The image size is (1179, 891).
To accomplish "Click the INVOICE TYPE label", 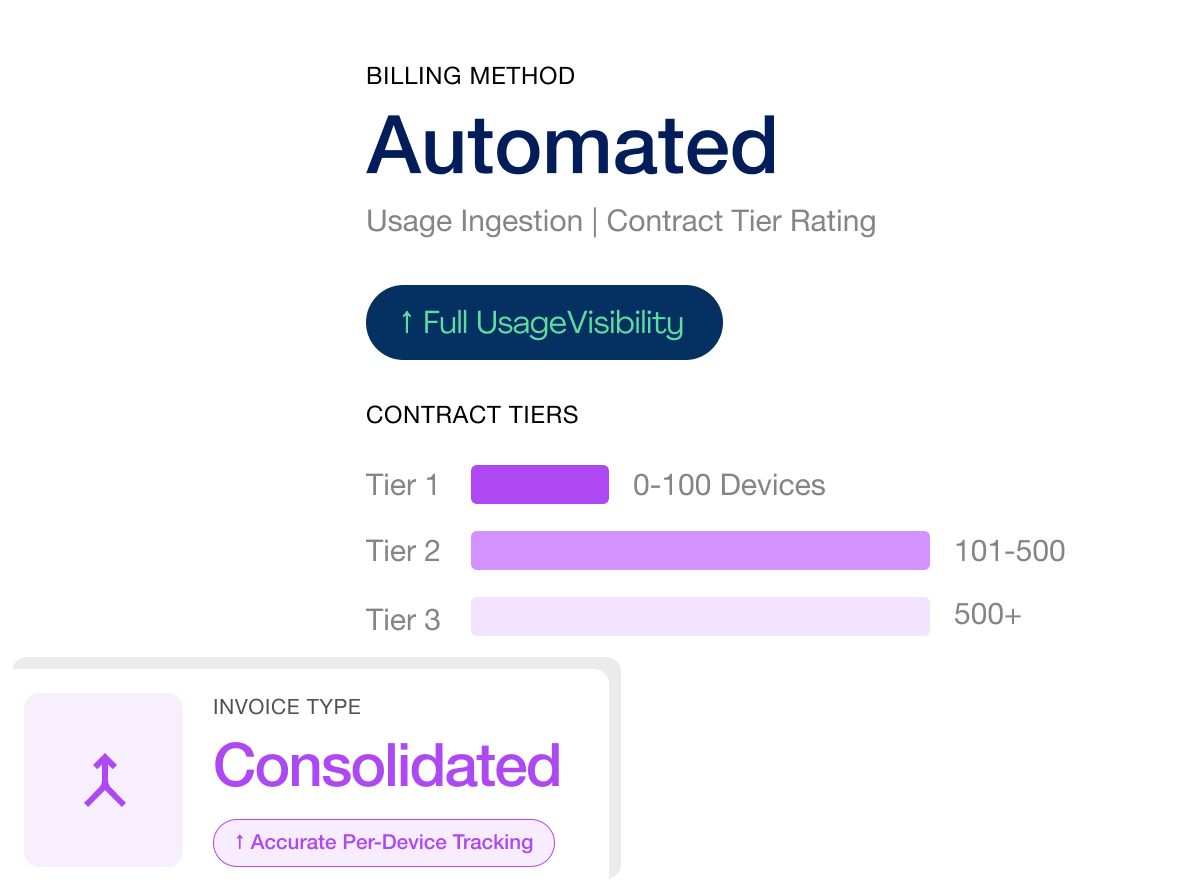I will pyautogui.click(x=287, y=707).
